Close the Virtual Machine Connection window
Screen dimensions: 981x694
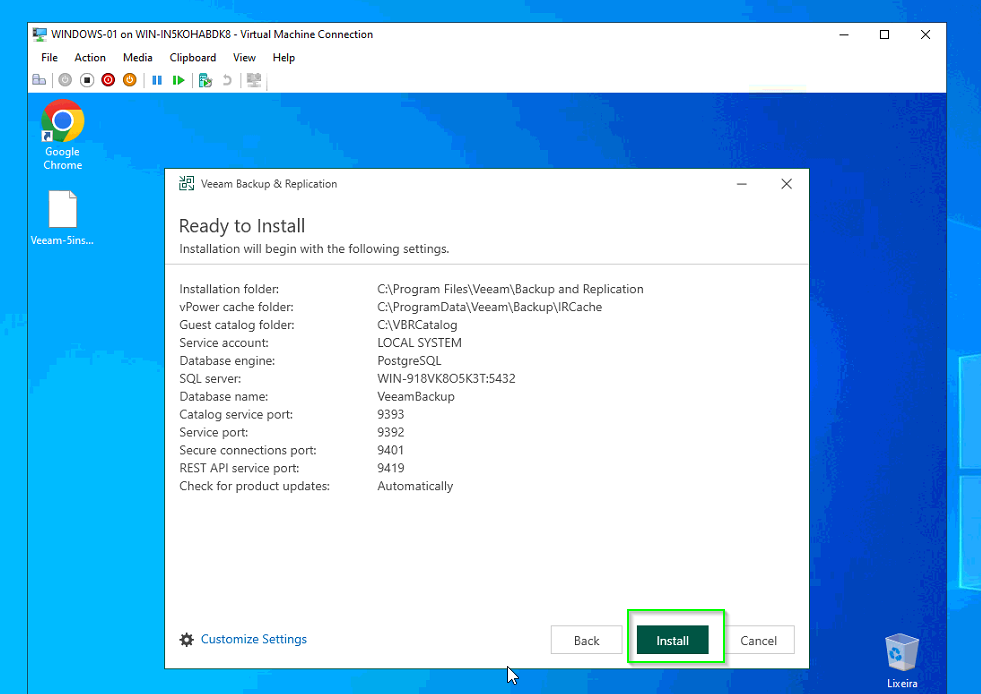tap(925, 34)
